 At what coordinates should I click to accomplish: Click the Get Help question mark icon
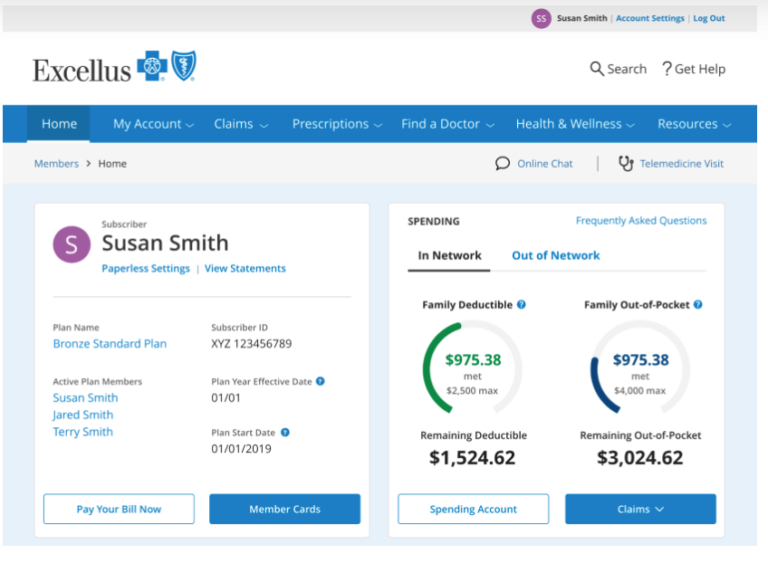(x=667, y=69)
